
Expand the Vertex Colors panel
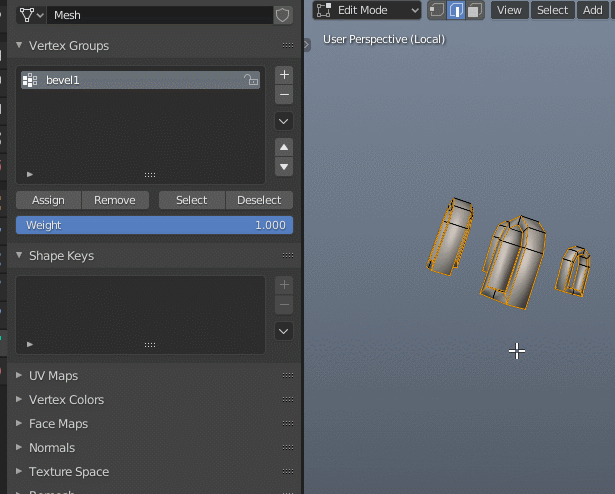pos(19,399)
